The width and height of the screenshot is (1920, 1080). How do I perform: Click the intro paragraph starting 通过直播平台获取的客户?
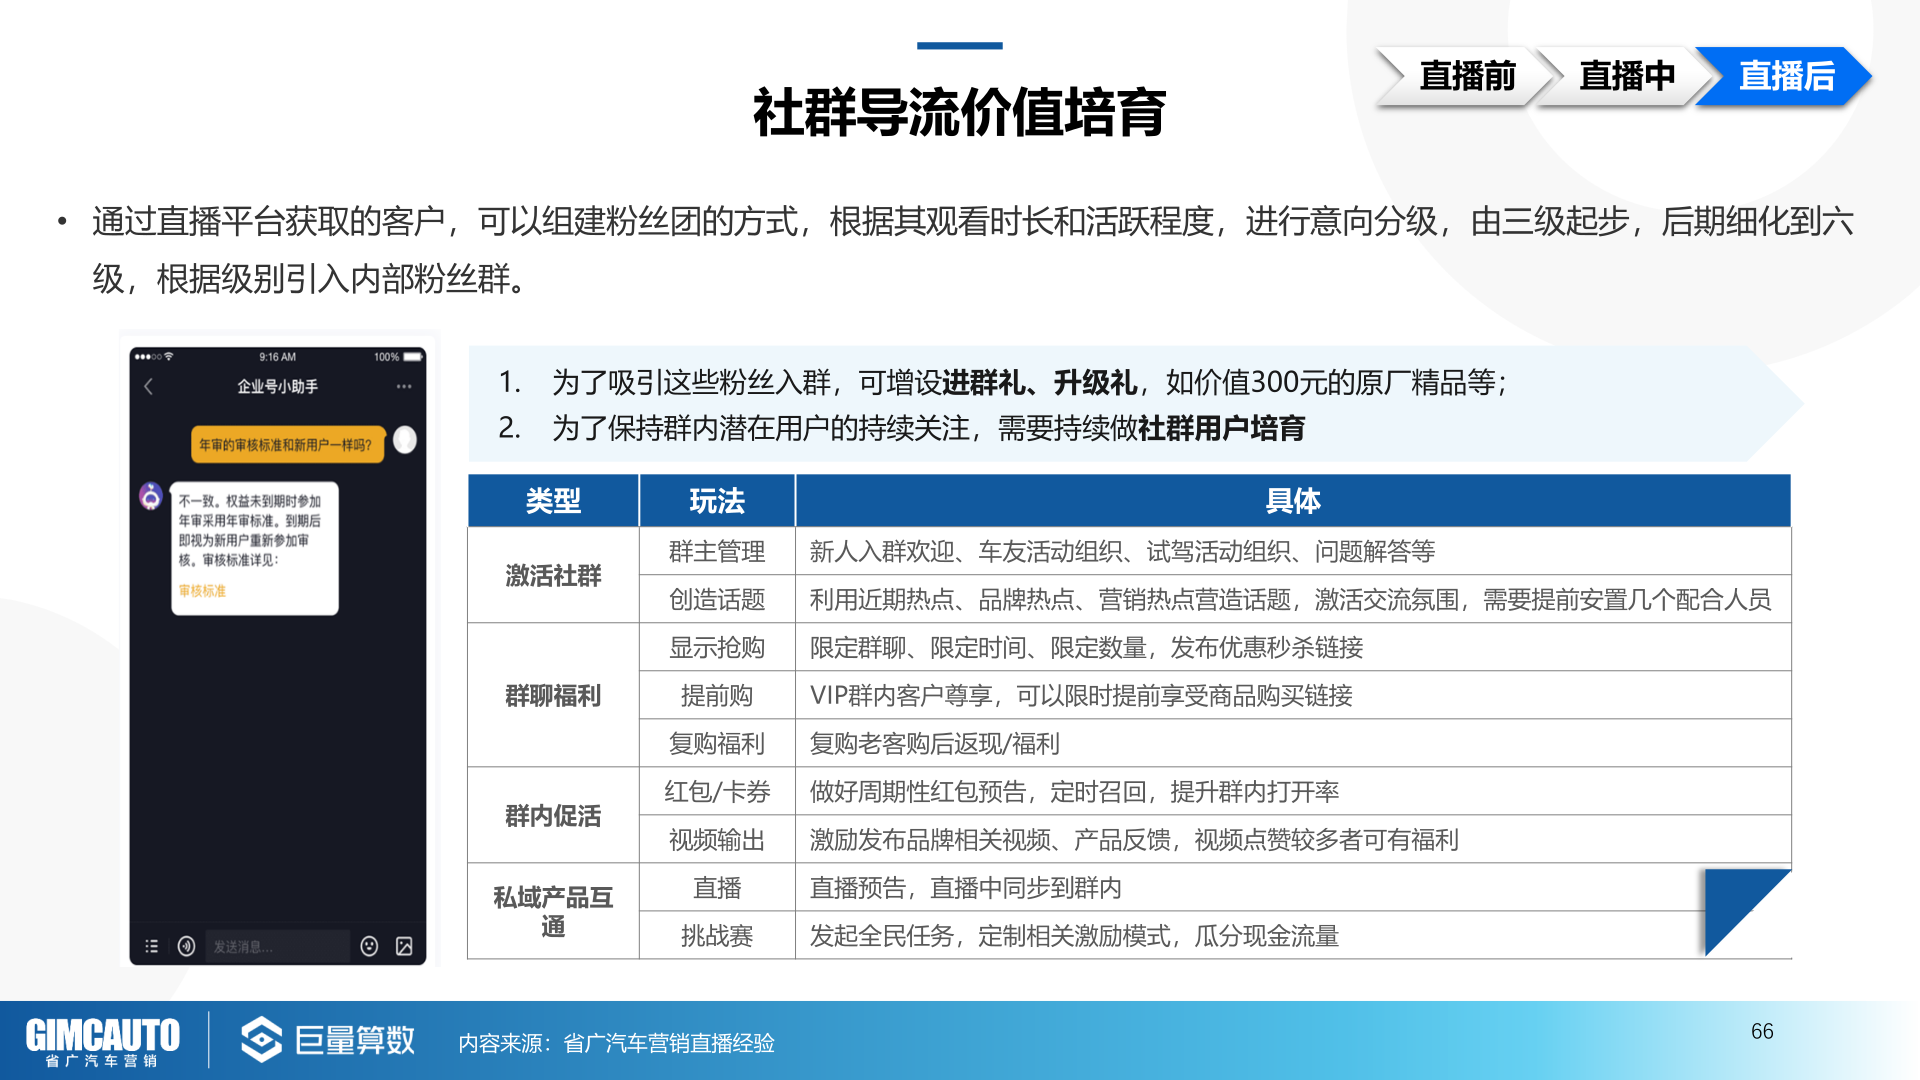coord(972,249)
